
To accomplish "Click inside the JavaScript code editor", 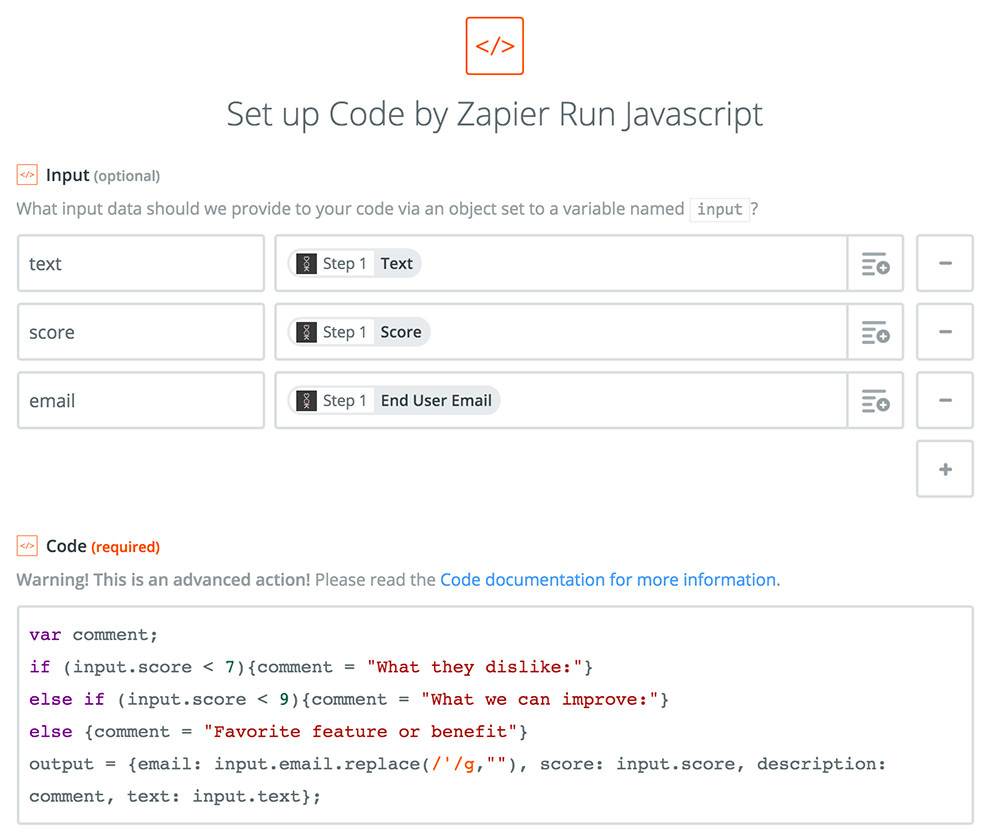I will 495,715.
